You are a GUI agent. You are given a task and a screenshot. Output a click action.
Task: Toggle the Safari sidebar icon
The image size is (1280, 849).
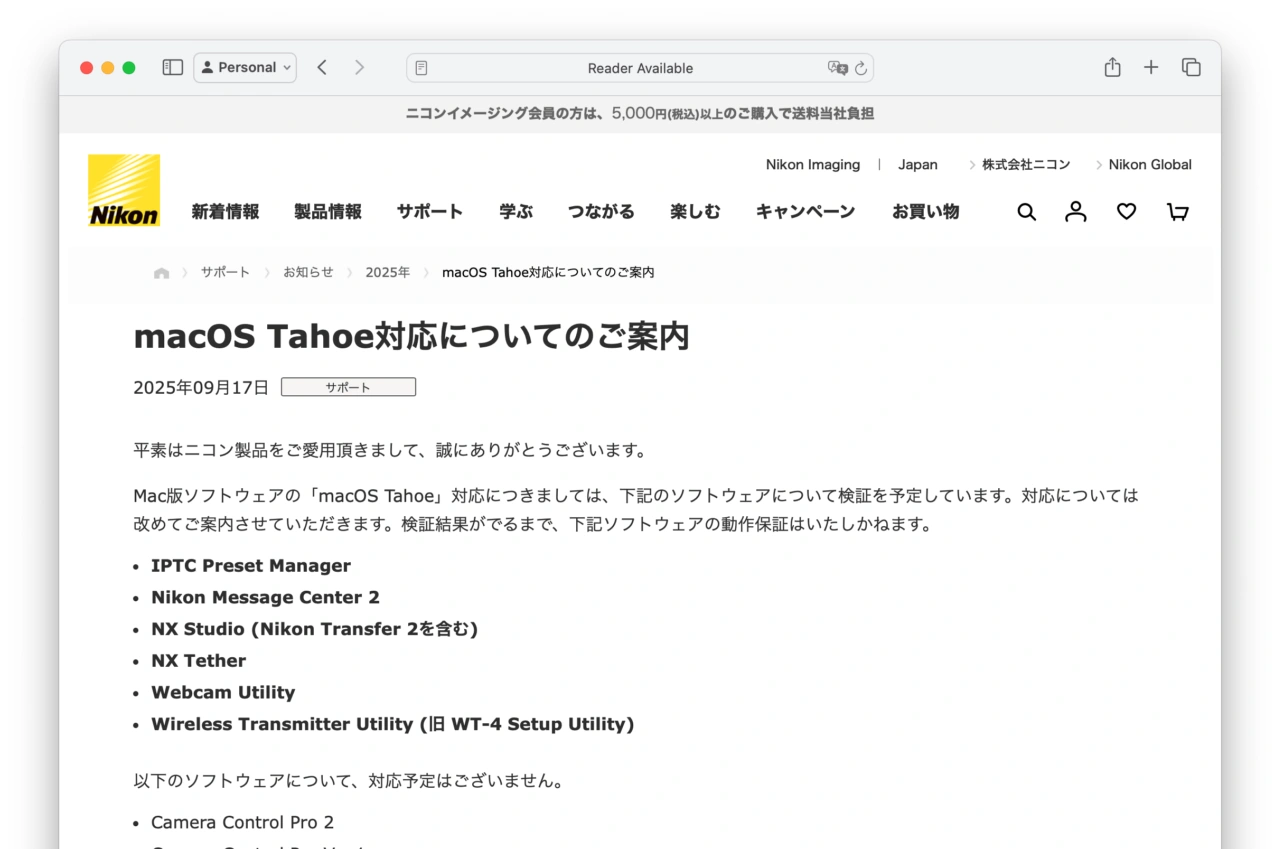coord(172,67)
